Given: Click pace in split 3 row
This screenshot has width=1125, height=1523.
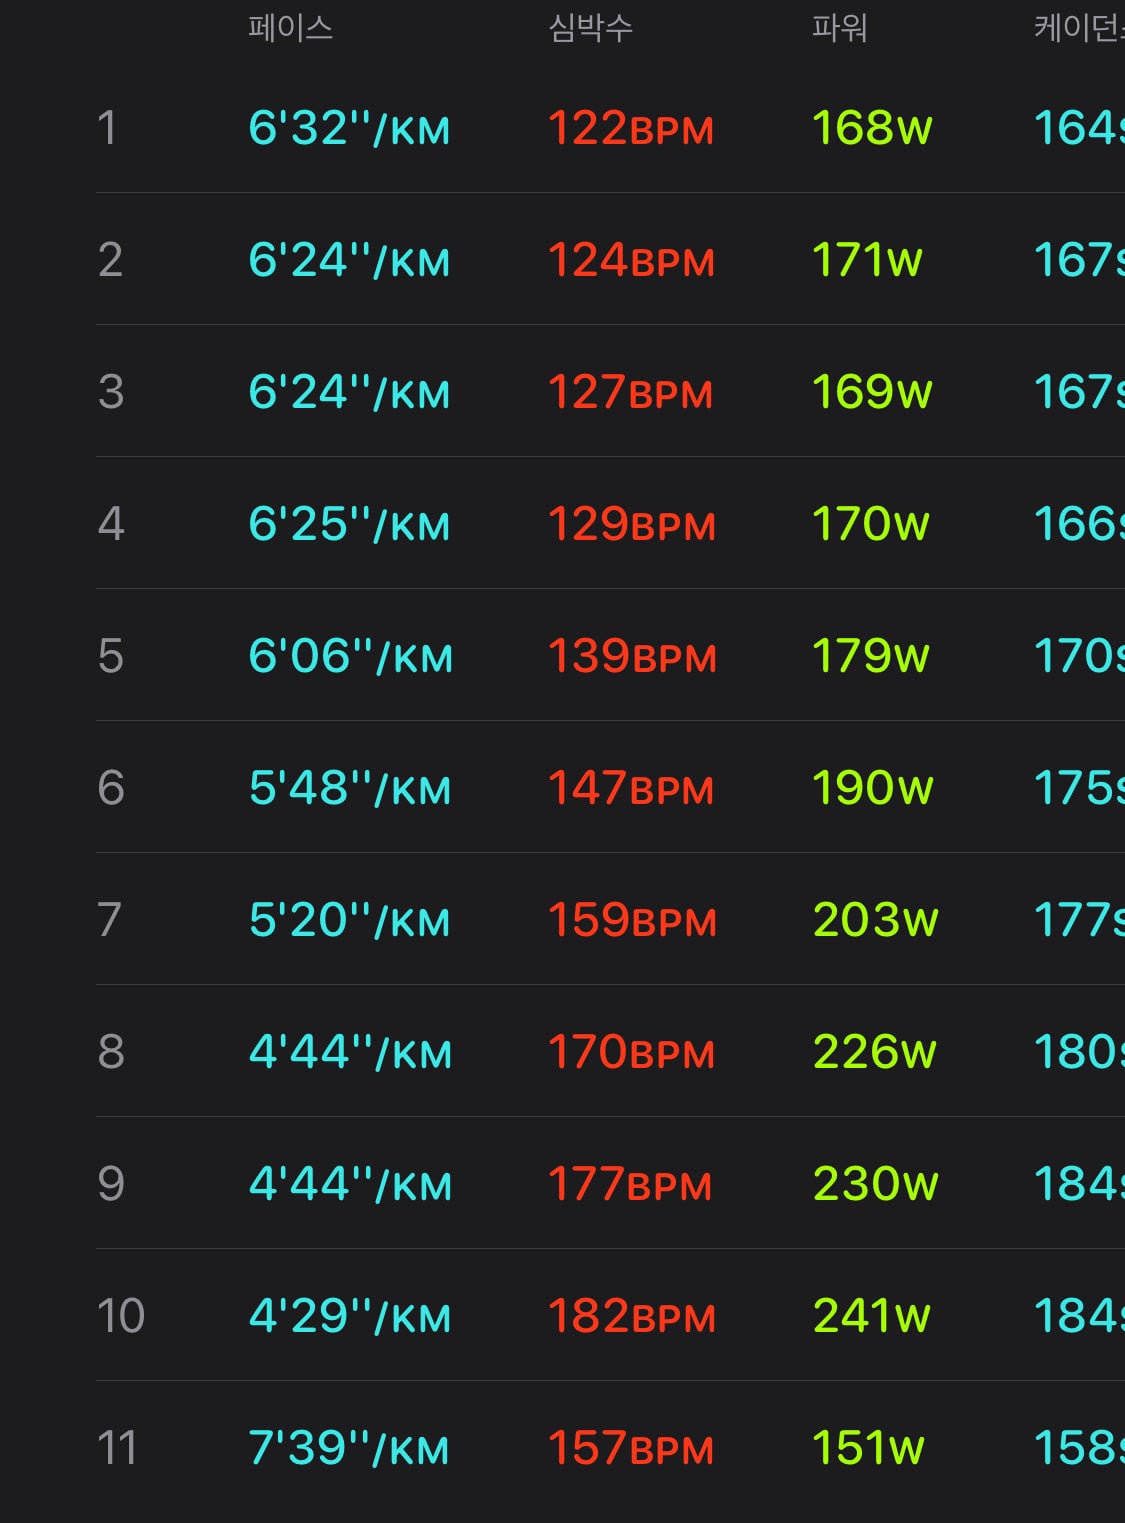Looking at the screenshot, I should pyautogui.click(x=349, y=392).
